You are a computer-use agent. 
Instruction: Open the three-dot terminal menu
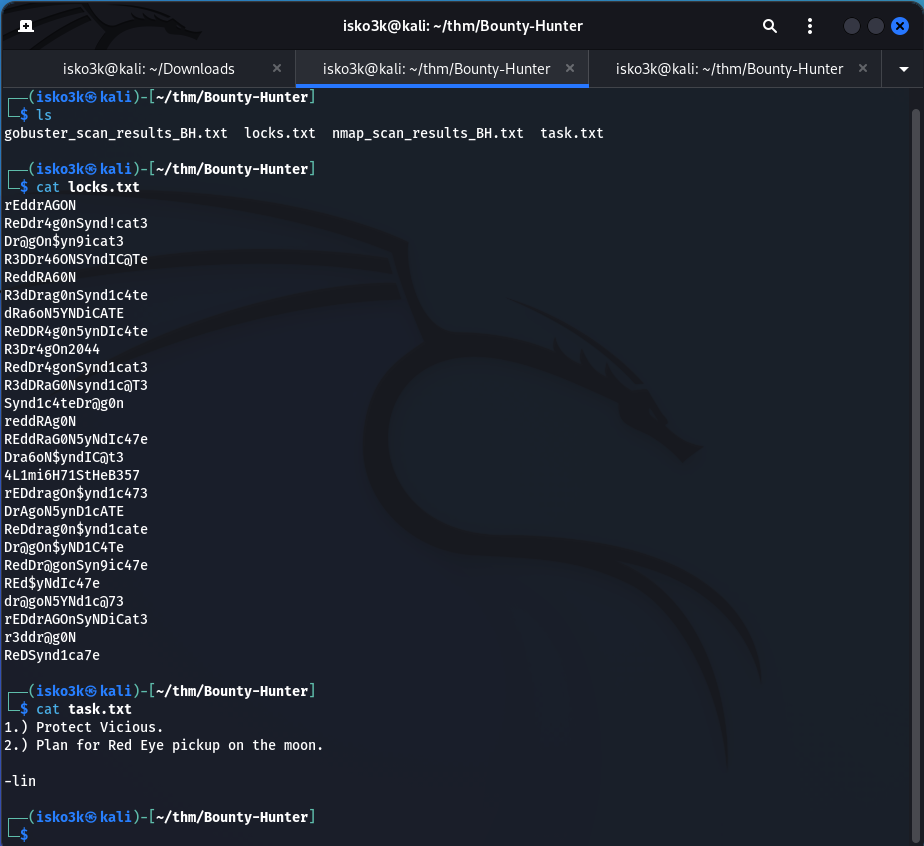(x=810, y=26)
